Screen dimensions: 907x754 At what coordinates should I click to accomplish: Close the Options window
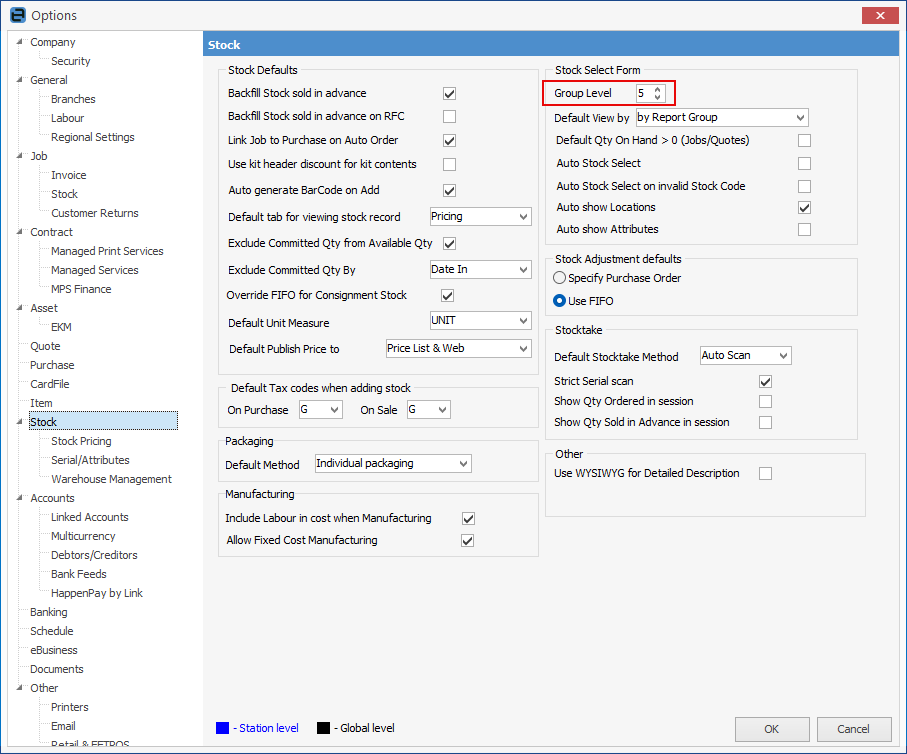[x=880, y=16]
